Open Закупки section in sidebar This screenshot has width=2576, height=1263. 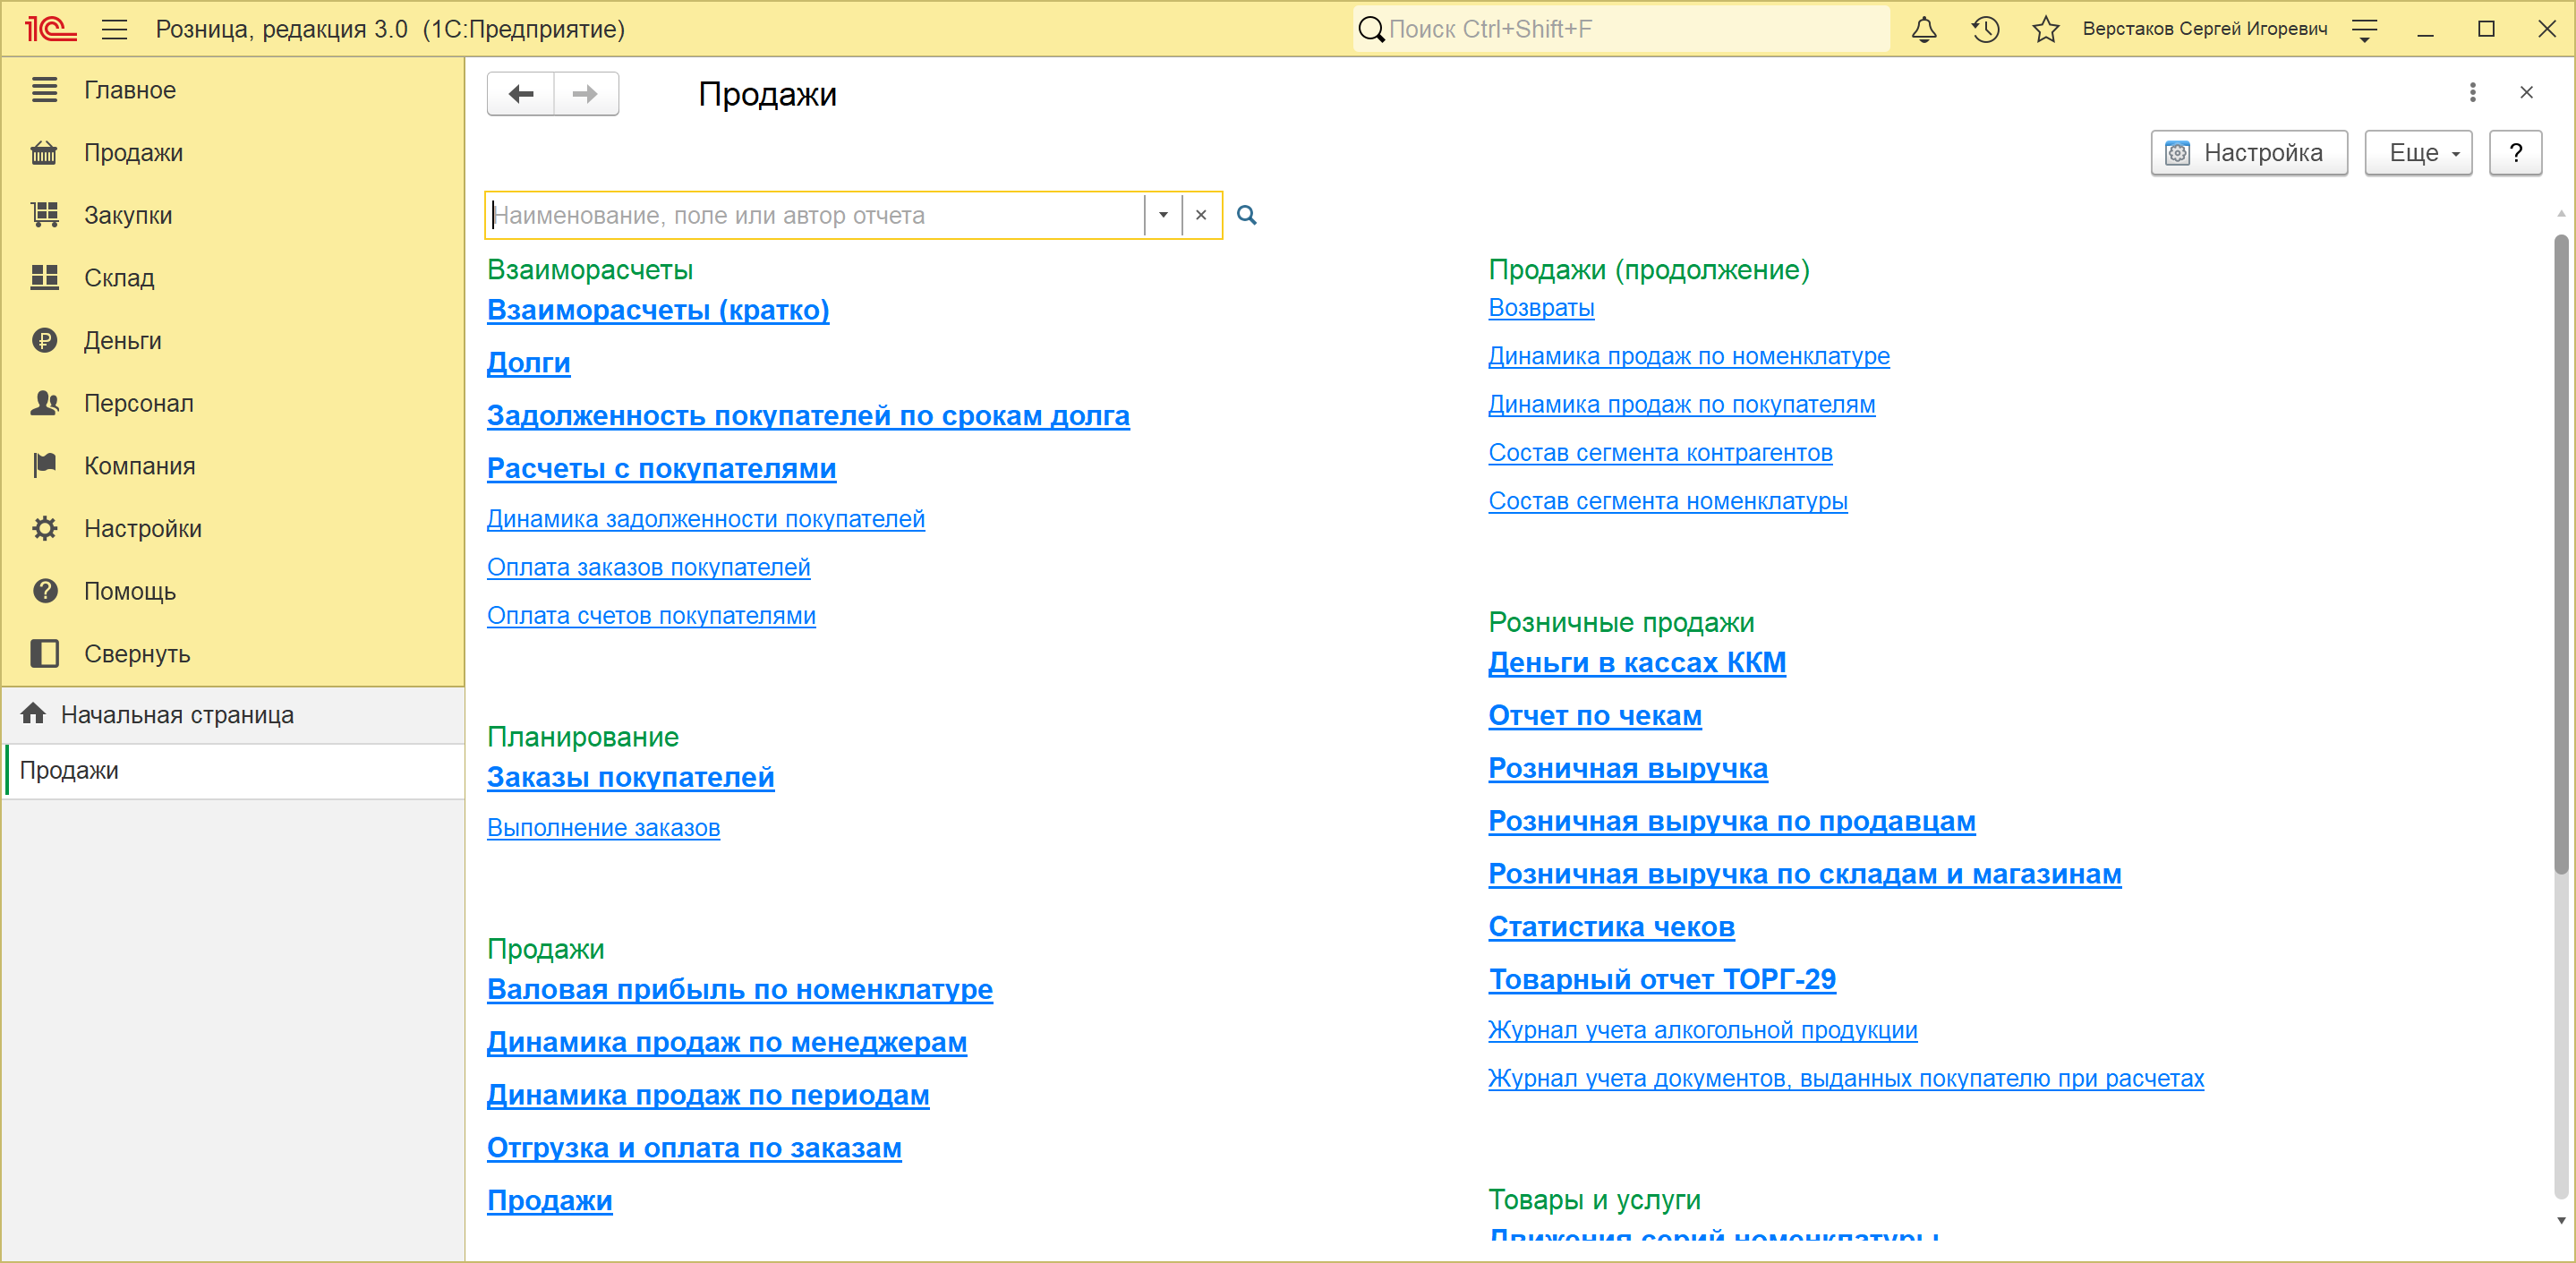click(128, 215)
